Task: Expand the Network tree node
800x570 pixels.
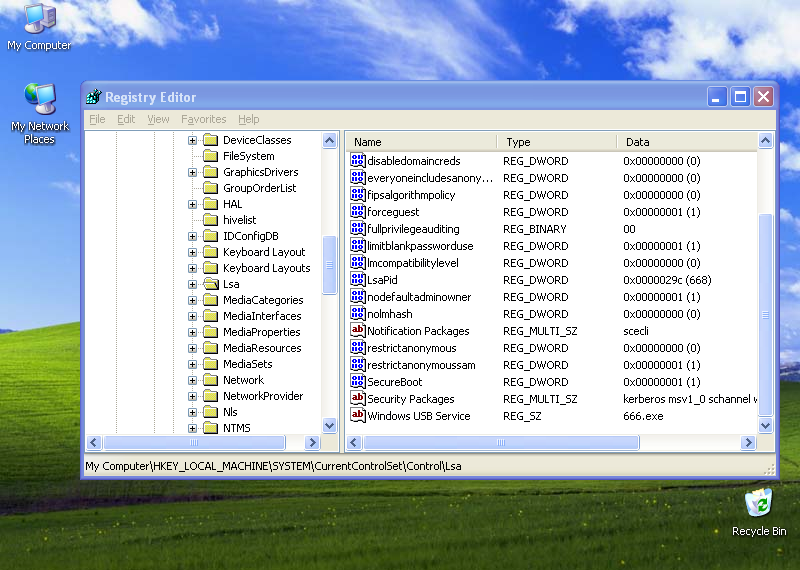Action: 192,380
